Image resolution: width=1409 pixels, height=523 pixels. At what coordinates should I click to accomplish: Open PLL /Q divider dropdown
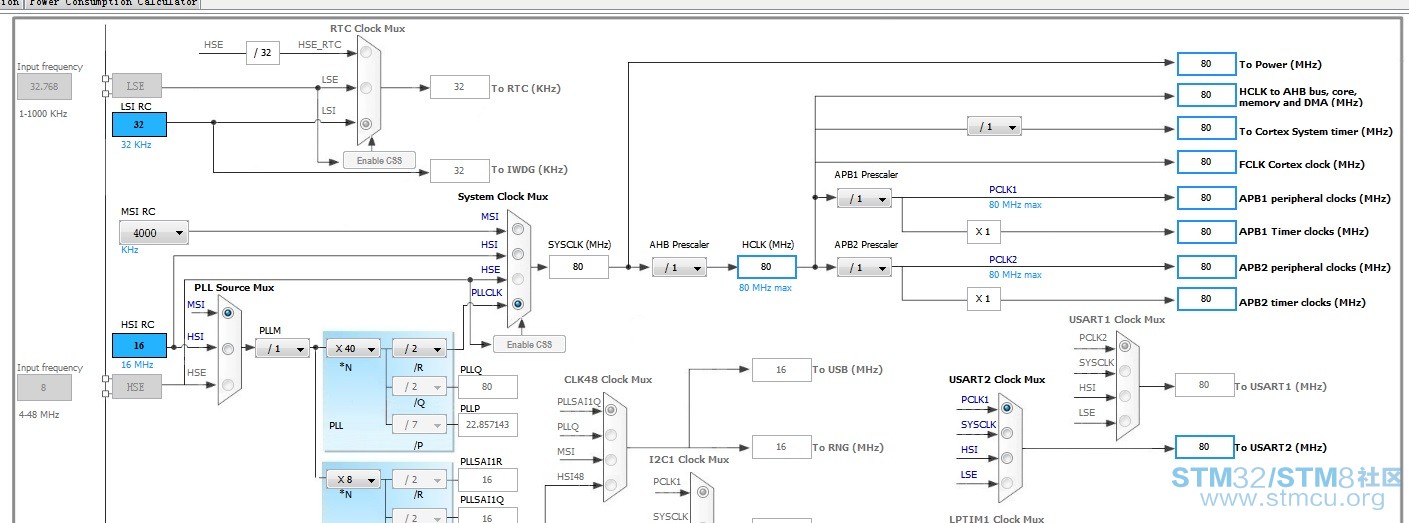tap(419, 387)
